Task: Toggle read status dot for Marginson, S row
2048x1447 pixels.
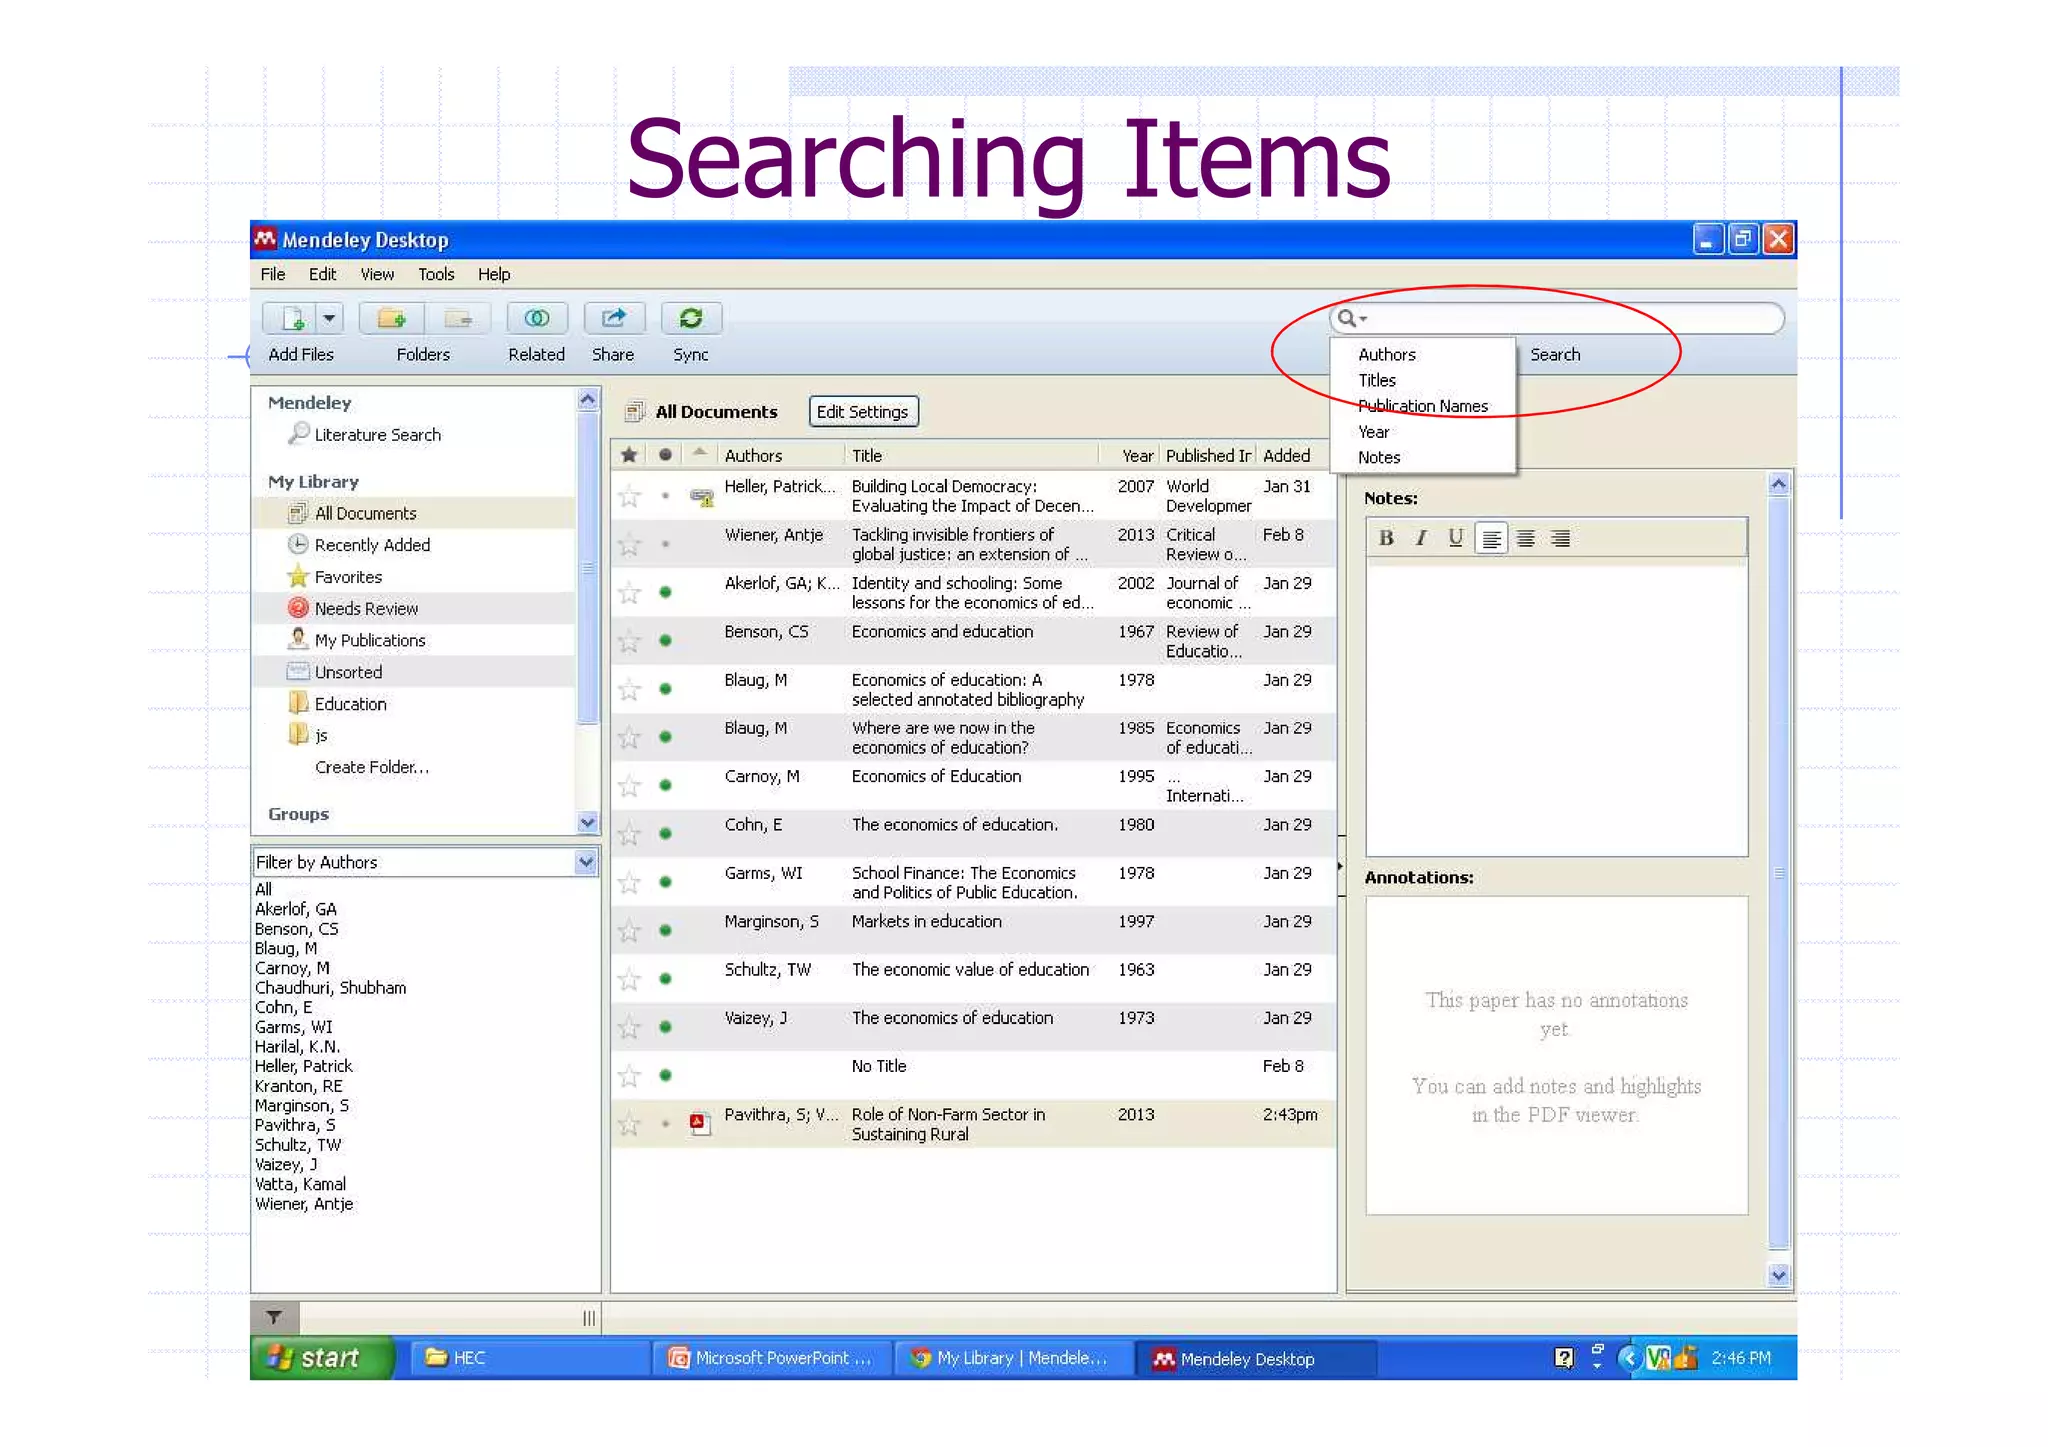Action: [x=665, y=930]
